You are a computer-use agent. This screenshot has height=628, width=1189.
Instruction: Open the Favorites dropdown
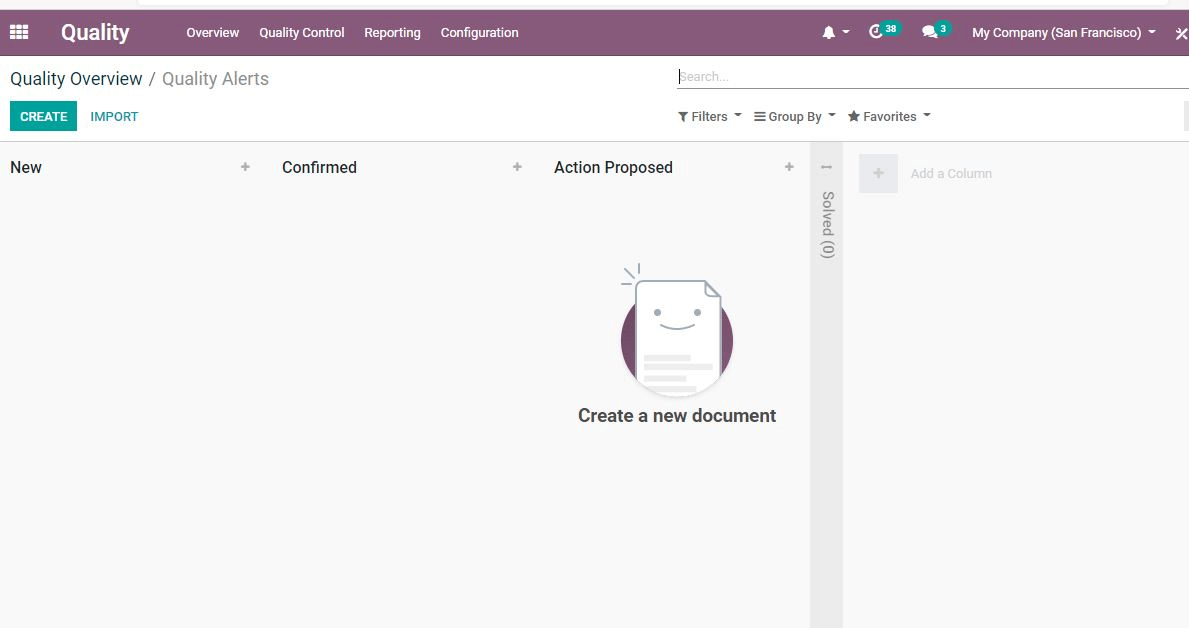click(889, 116)
